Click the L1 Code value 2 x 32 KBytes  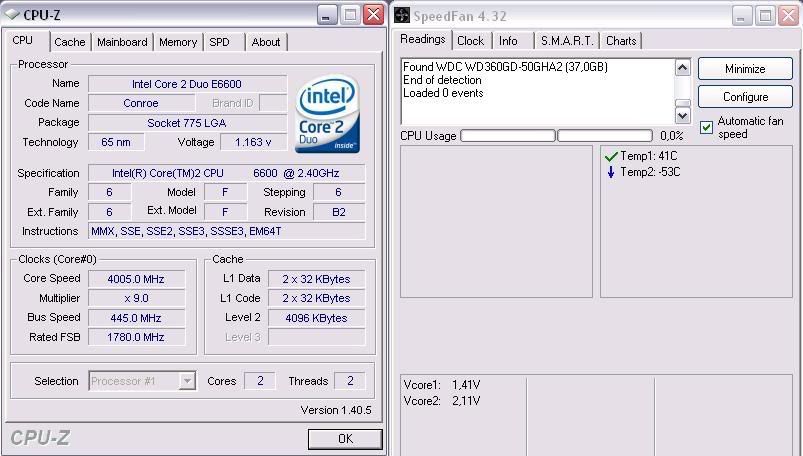point(316,298)
